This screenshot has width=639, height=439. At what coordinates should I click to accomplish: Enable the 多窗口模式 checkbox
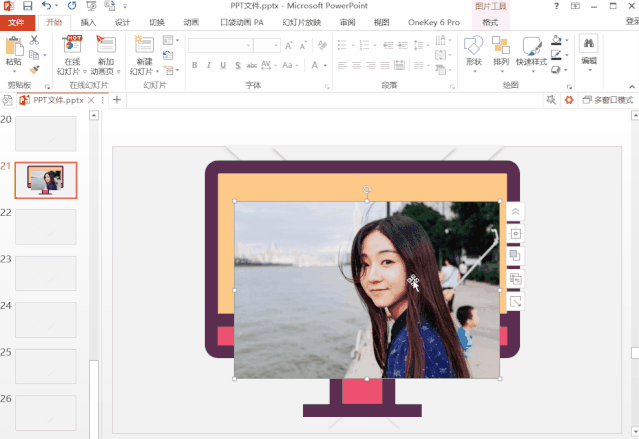pos(586,100)
